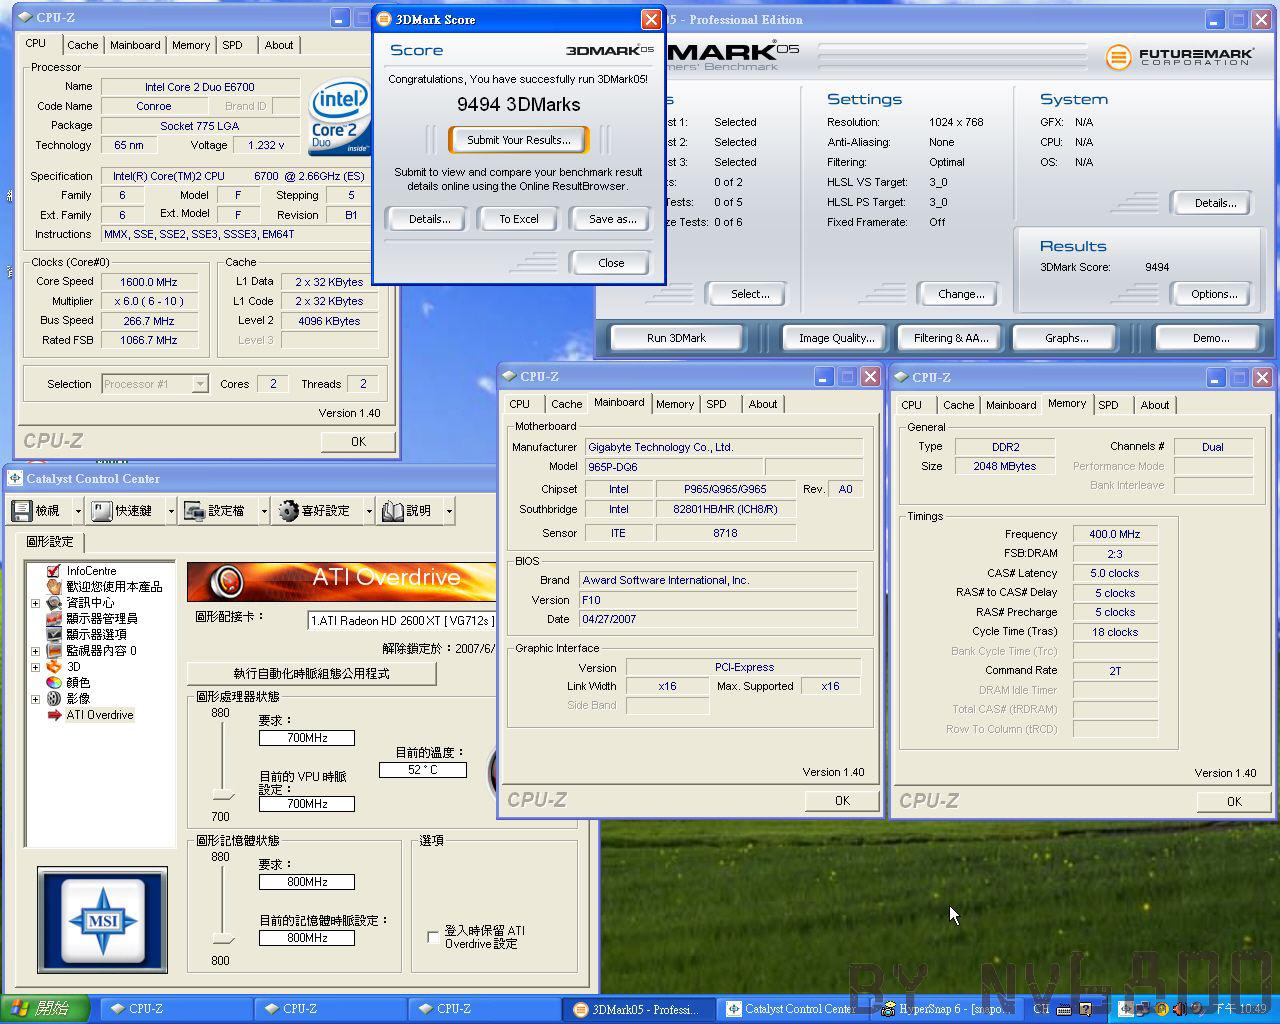Click the Futuremark Corporation logo
The height and width of the screenshot is (1024, 1280).
[x=1179, y=57]
